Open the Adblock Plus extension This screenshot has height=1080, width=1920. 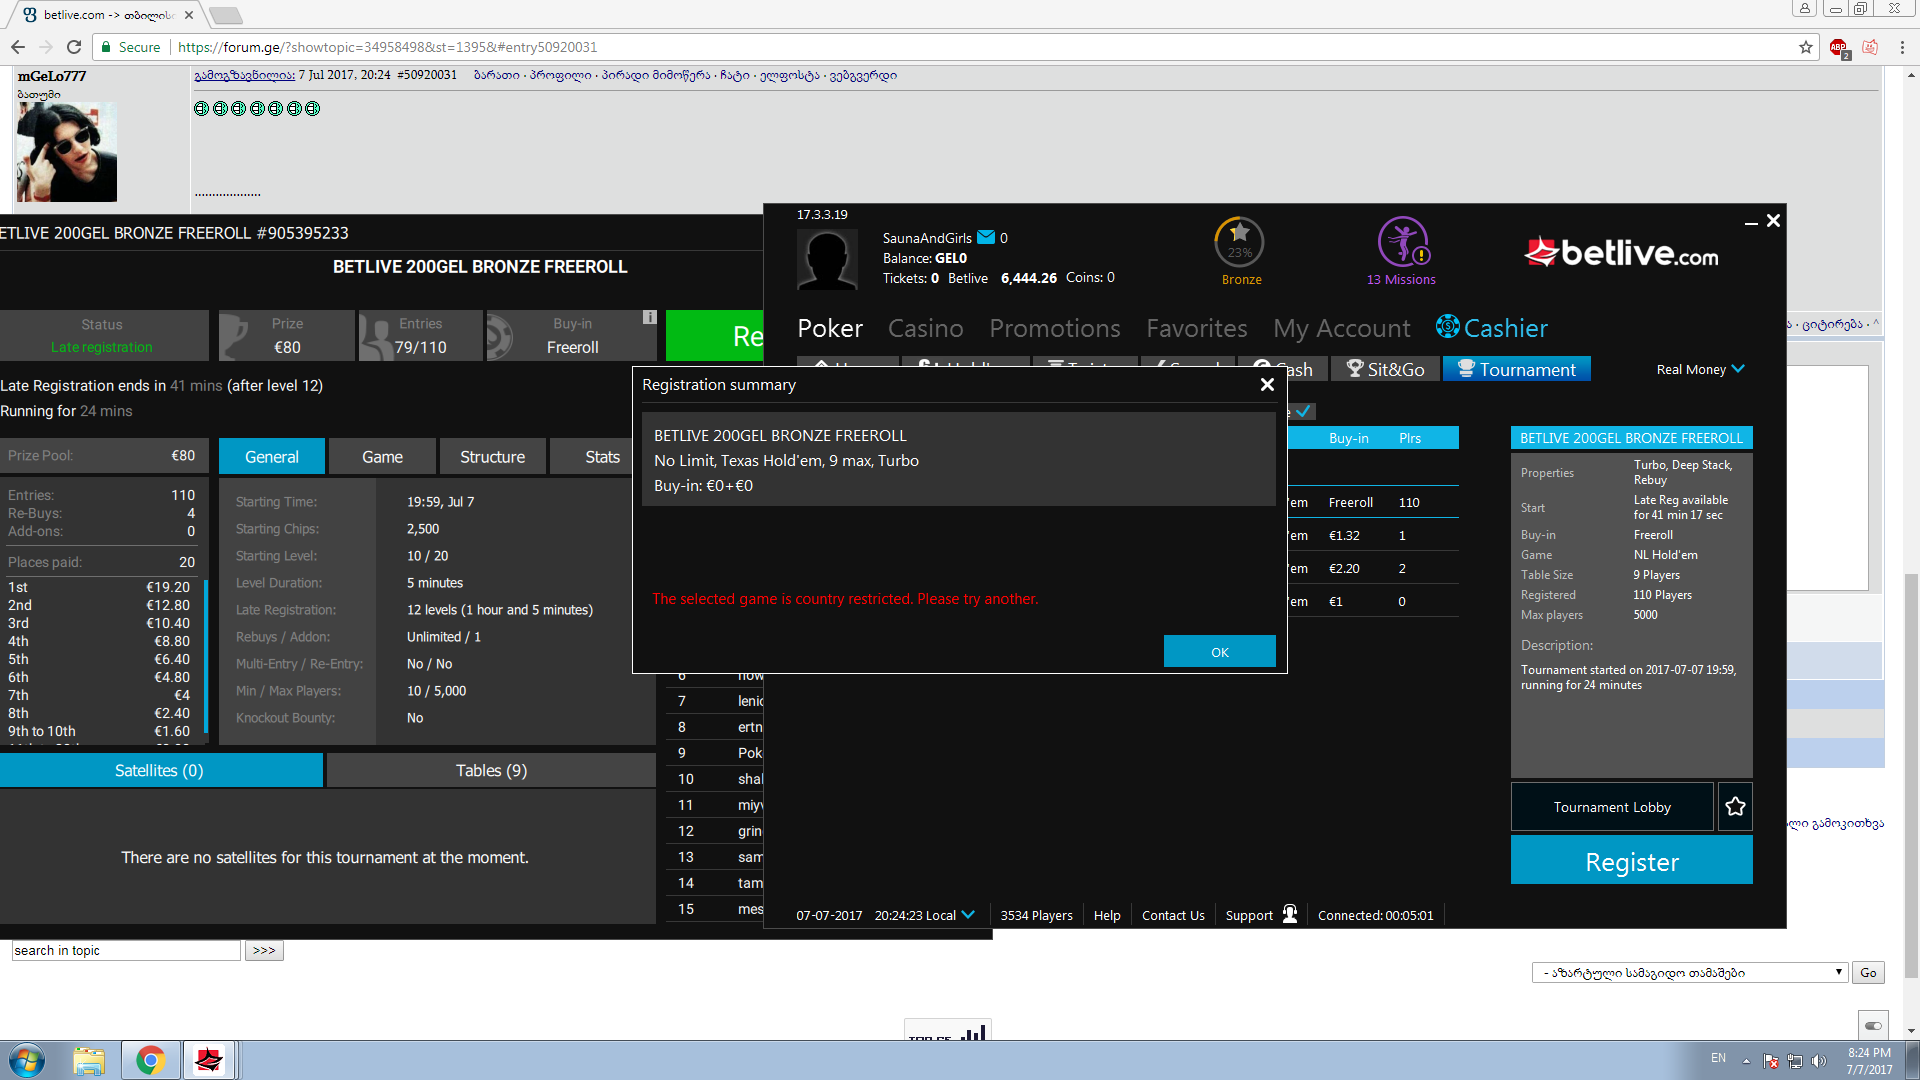(1838, 47)
